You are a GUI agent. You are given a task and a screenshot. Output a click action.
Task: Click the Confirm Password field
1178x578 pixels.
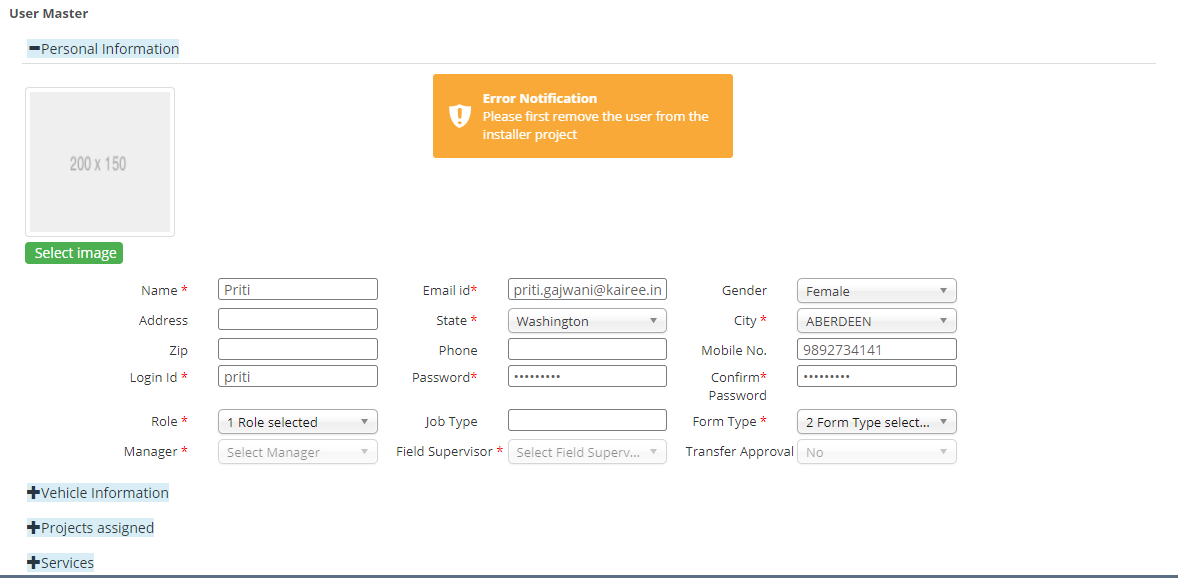(876, 377)
